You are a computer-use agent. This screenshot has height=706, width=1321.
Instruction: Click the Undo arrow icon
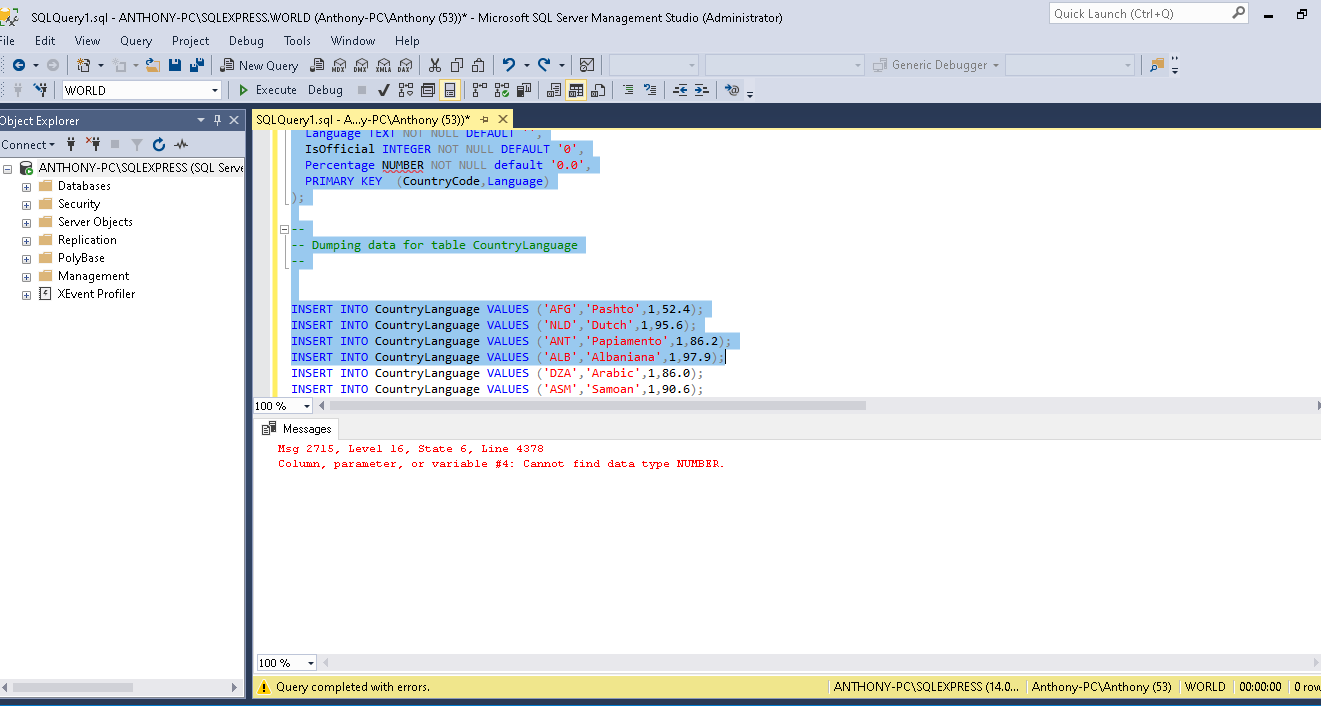[509, 65]
